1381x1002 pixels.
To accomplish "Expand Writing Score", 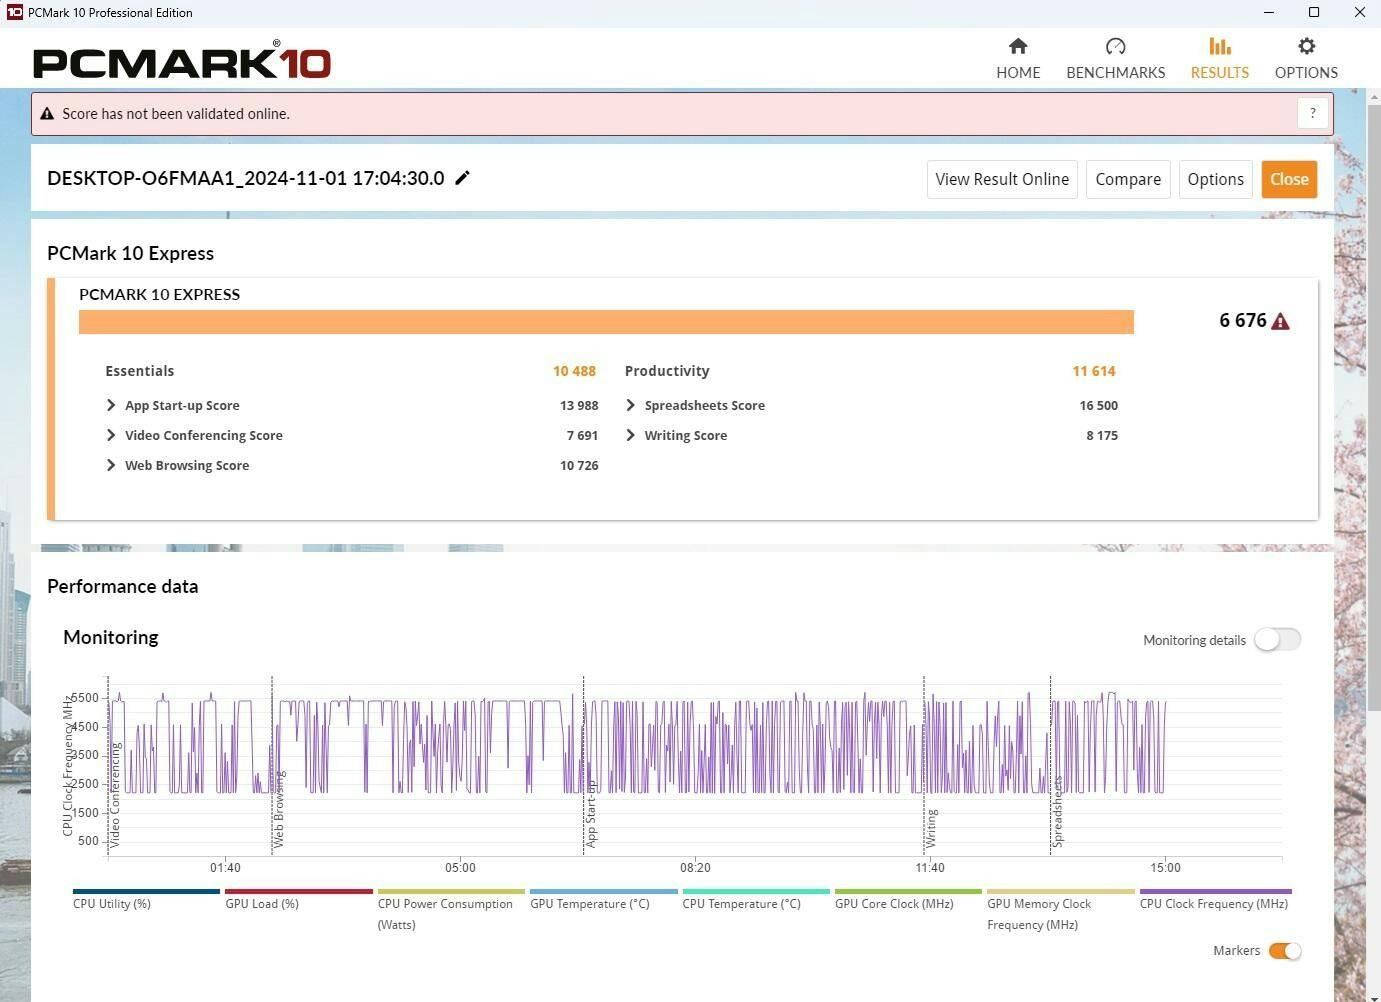I will (630, 435).
